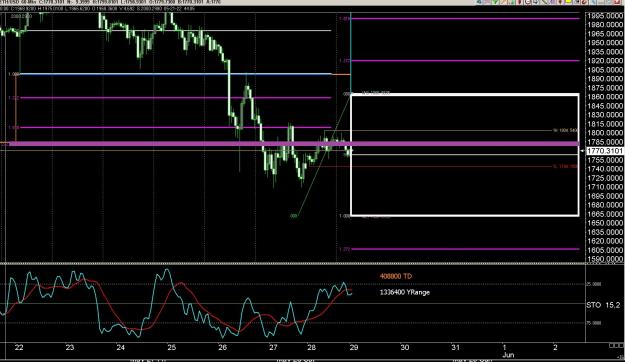
Task: Click the orange 408800 TD label
Action: 396,276
